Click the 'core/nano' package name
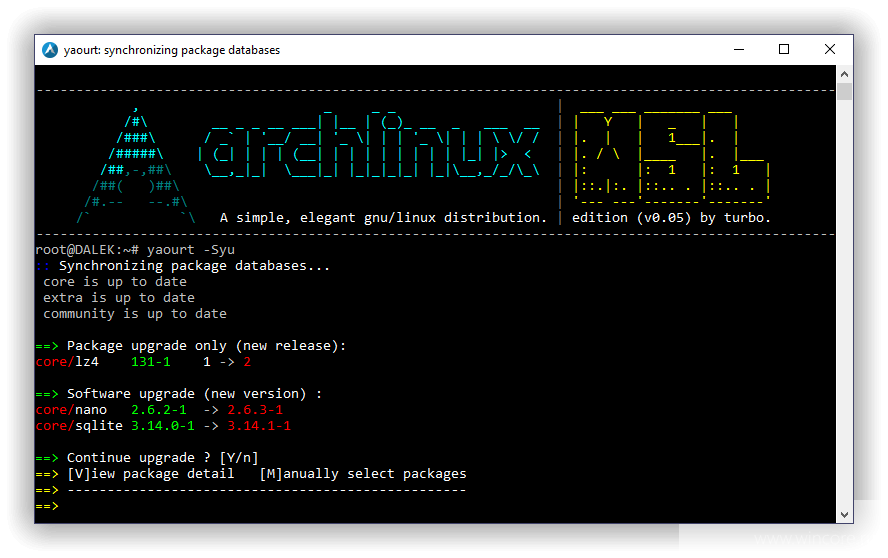 (x=71, y=410)
